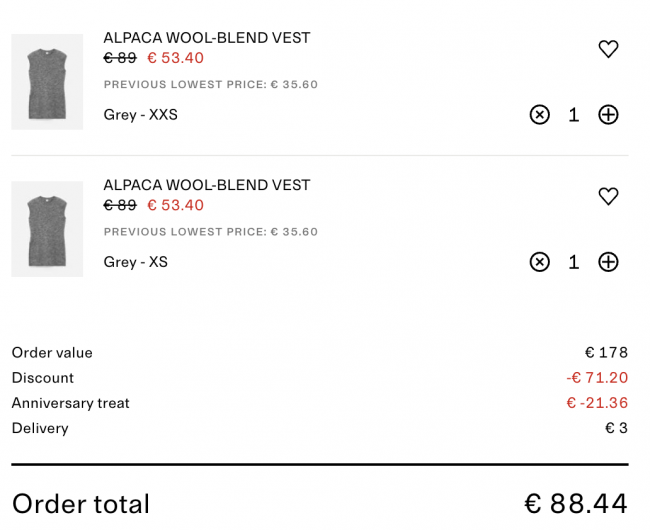
Task: Open the second Alpaca Wool-Blend Vest title link
Action: coord(206,185)
